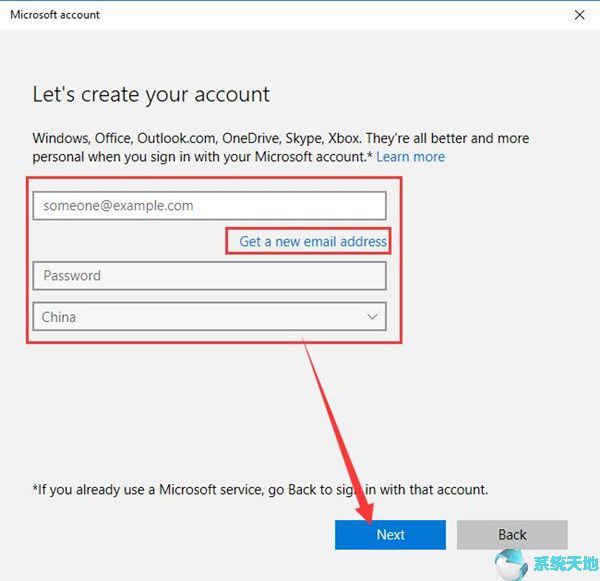This screenshot has height=581, width=600.
Task: Click the 'Microsoft account' title bar text
Action: pos(55,15)
